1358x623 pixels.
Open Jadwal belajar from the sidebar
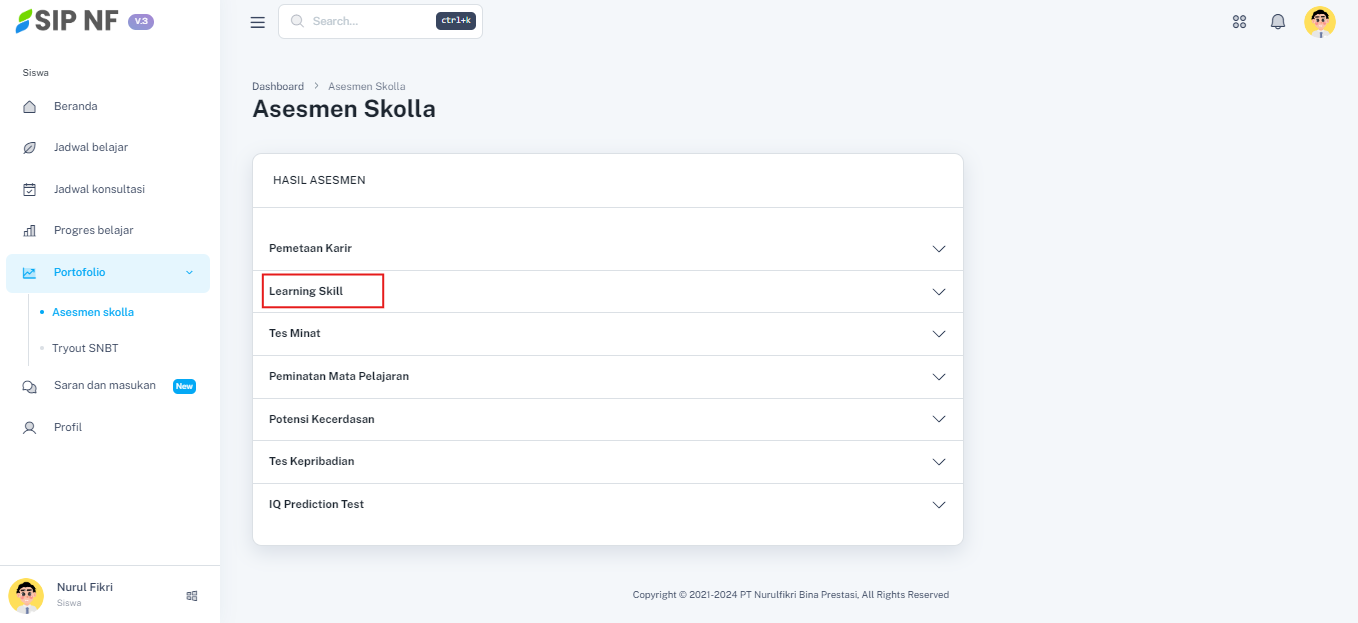[90, 148]
